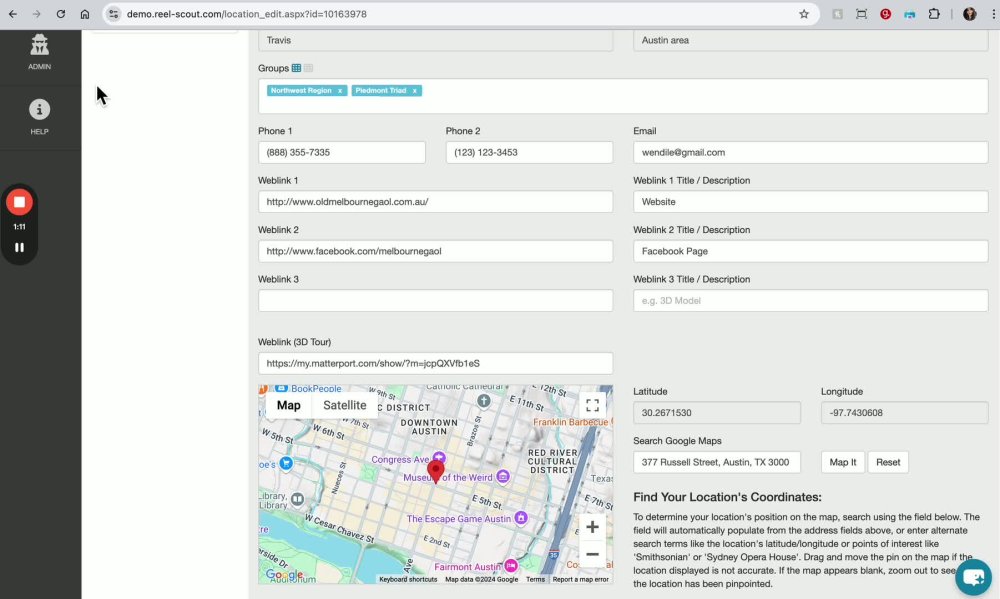Remove the Piedmont Triad group tag

point(415,91)
